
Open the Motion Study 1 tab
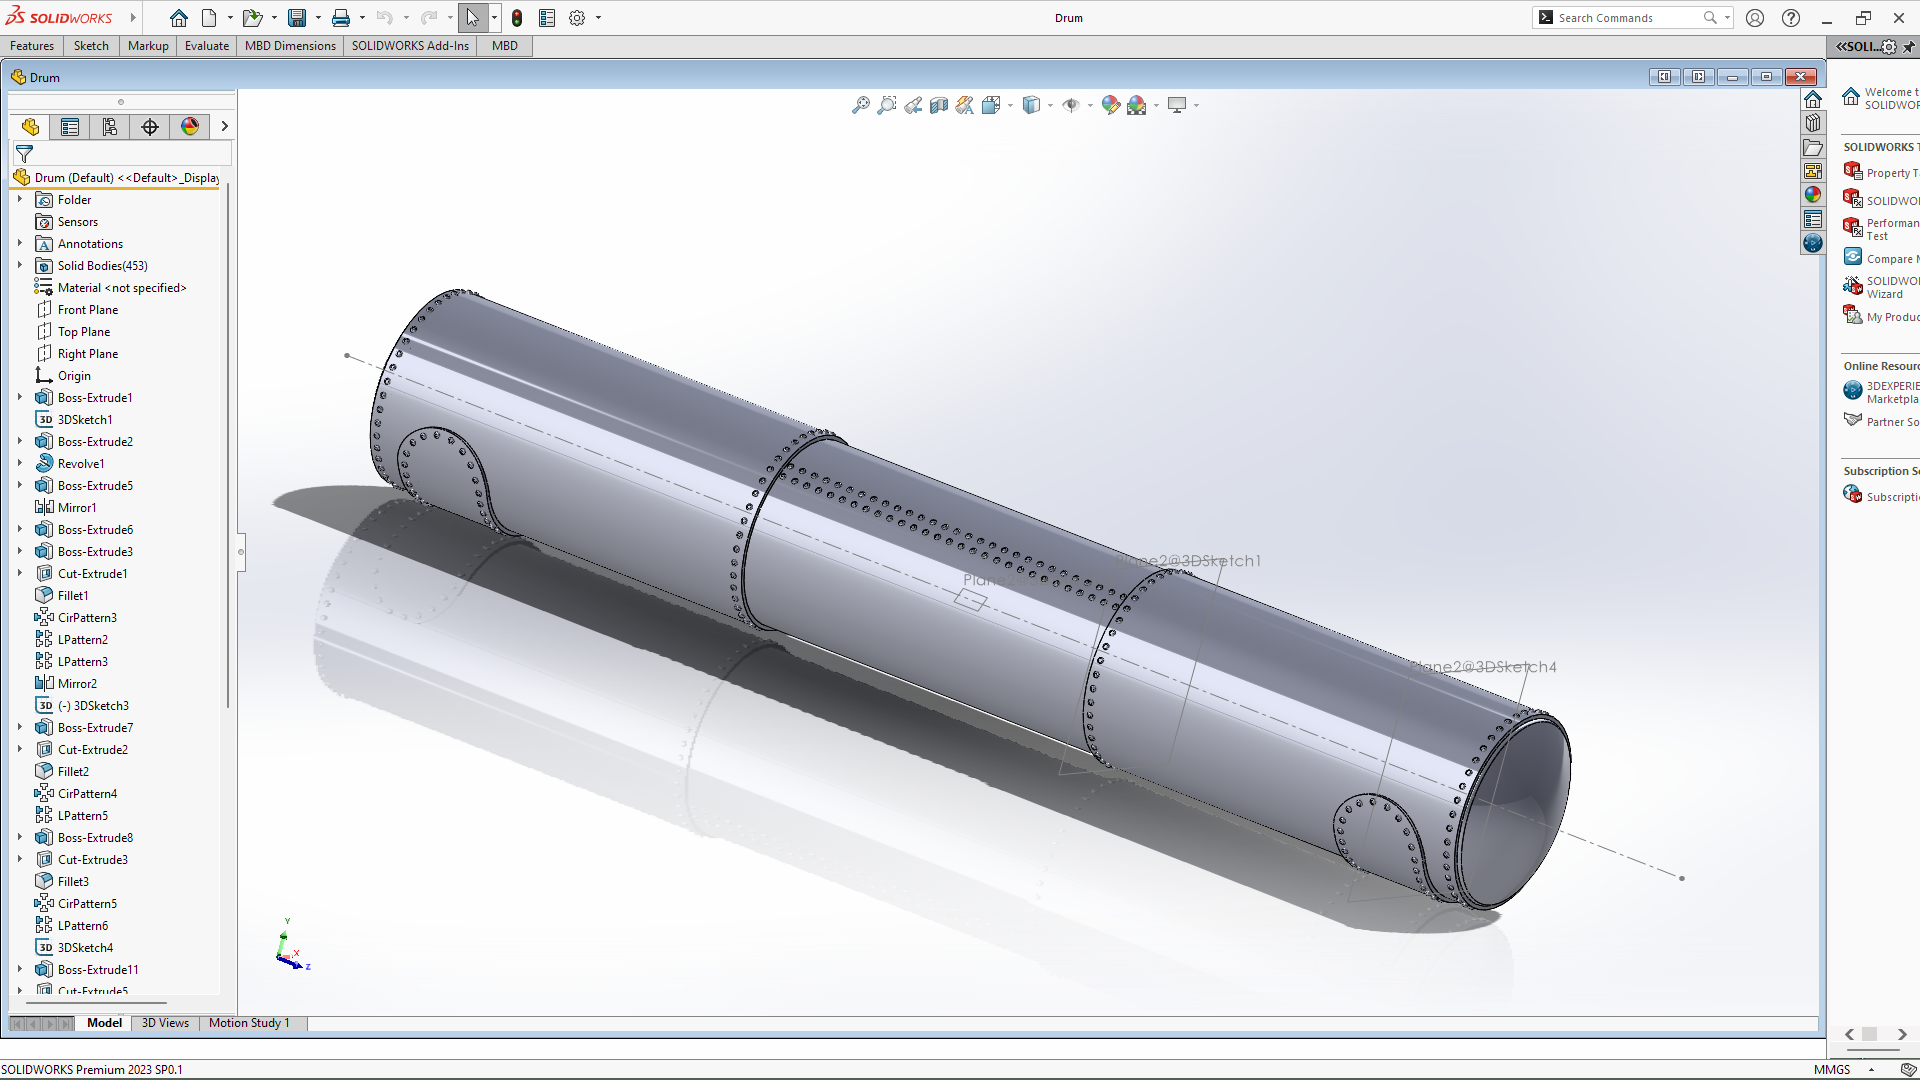tap(249, 1023)
